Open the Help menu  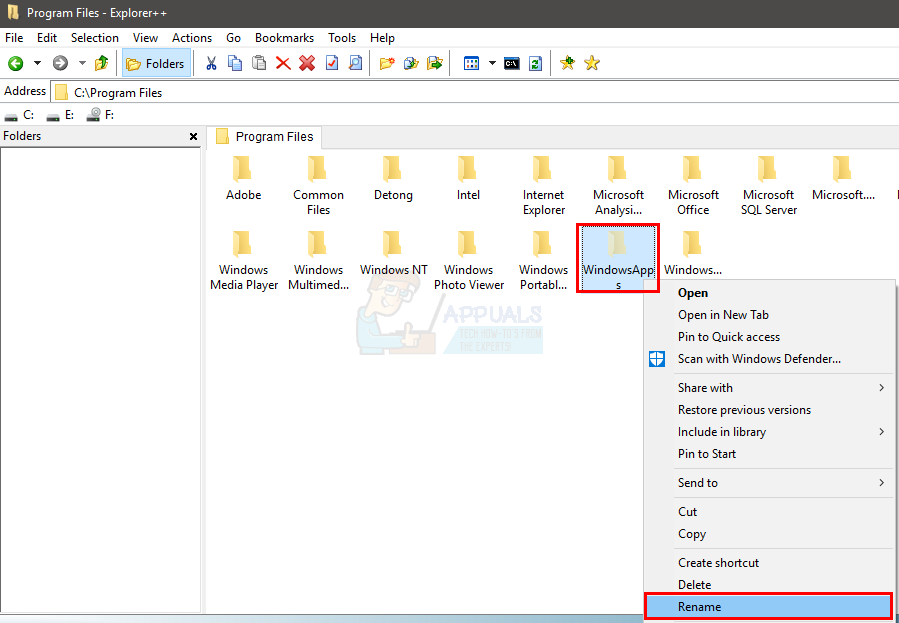(x=382, y=38)
